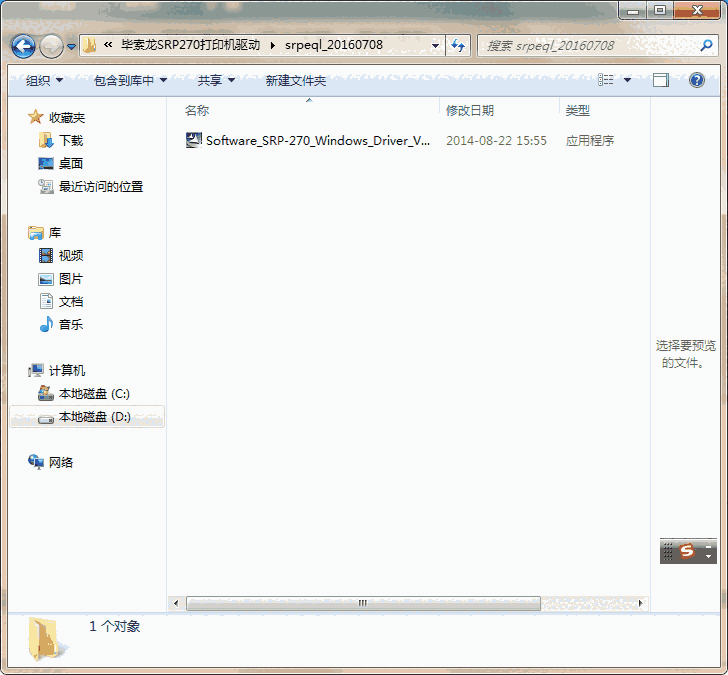Expand the arrow after 毕索龙SRP270打印机驱动
Viewport: 728px width, 675px height.
273,45
